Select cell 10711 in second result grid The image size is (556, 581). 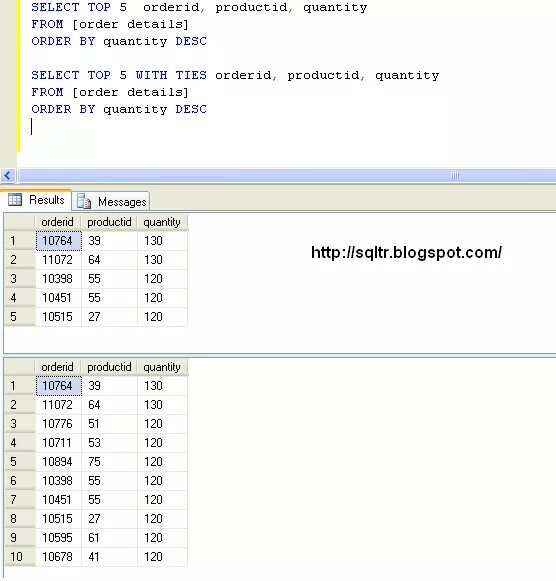click(59, 443)
